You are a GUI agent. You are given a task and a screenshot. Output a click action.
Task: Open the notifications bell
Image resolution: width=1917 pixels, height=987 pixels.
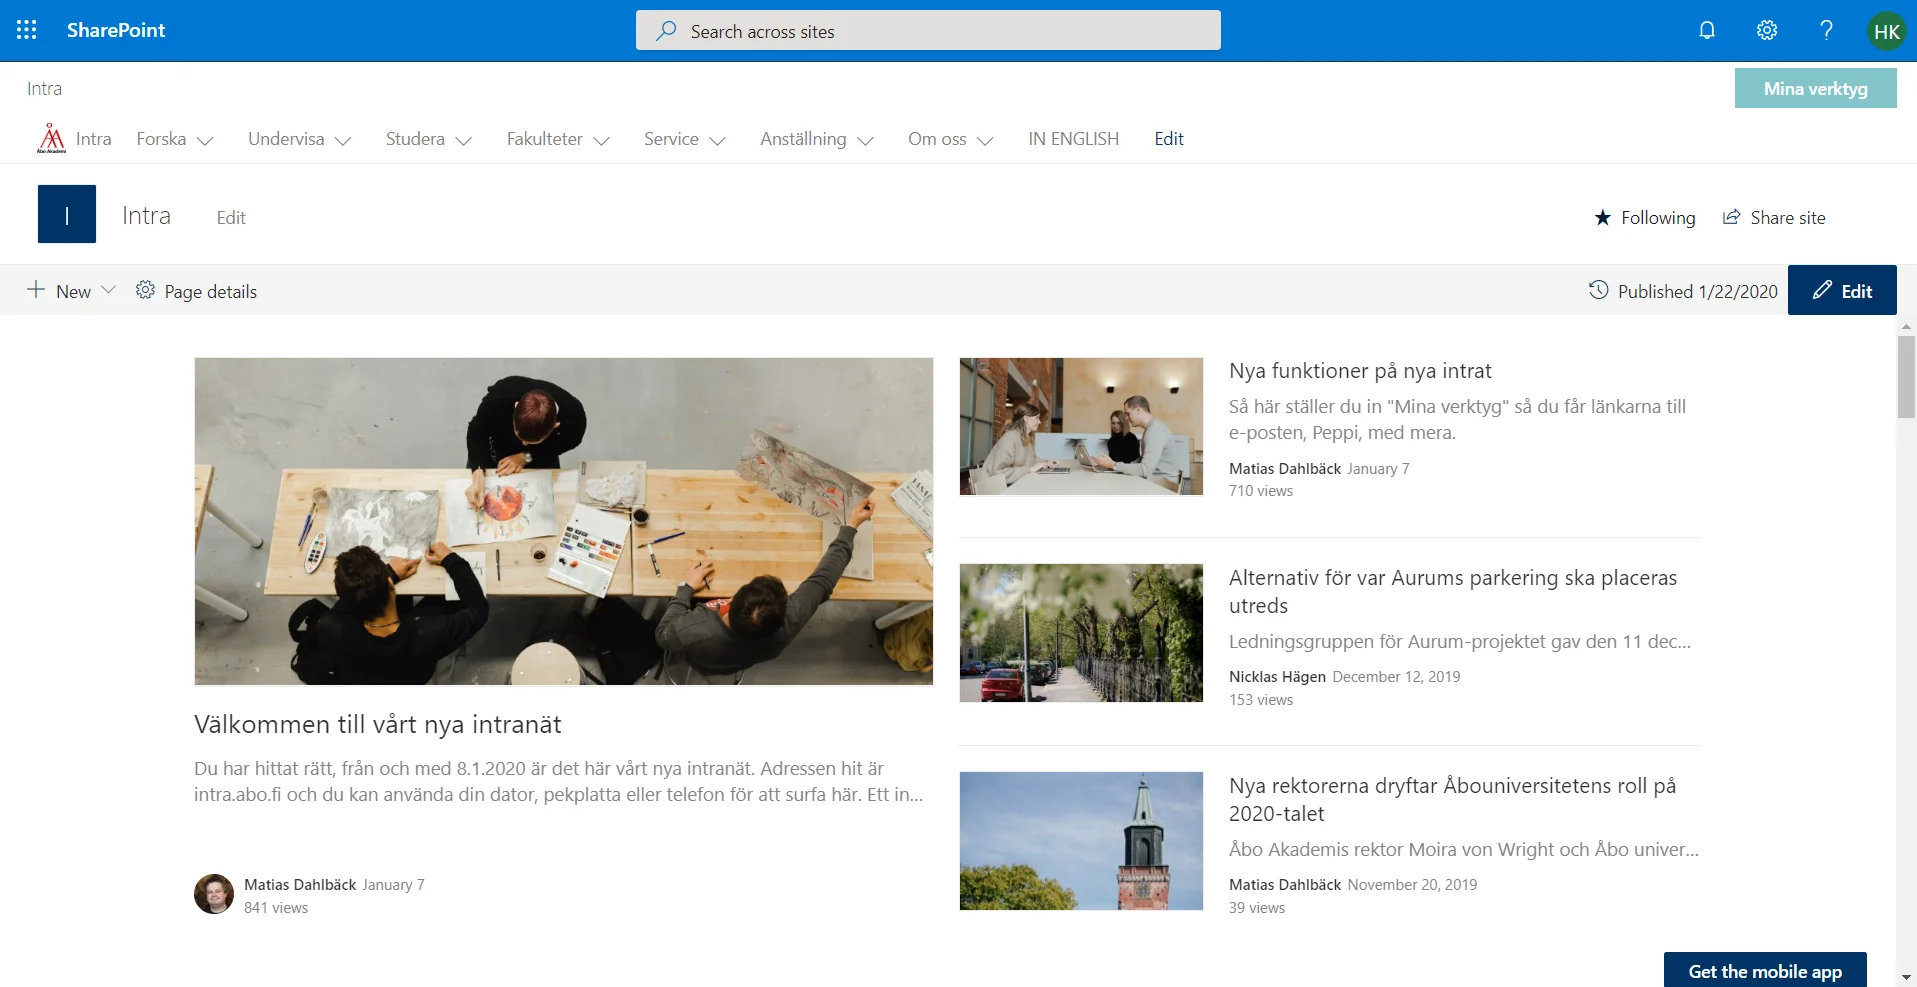click(1707, 30)
